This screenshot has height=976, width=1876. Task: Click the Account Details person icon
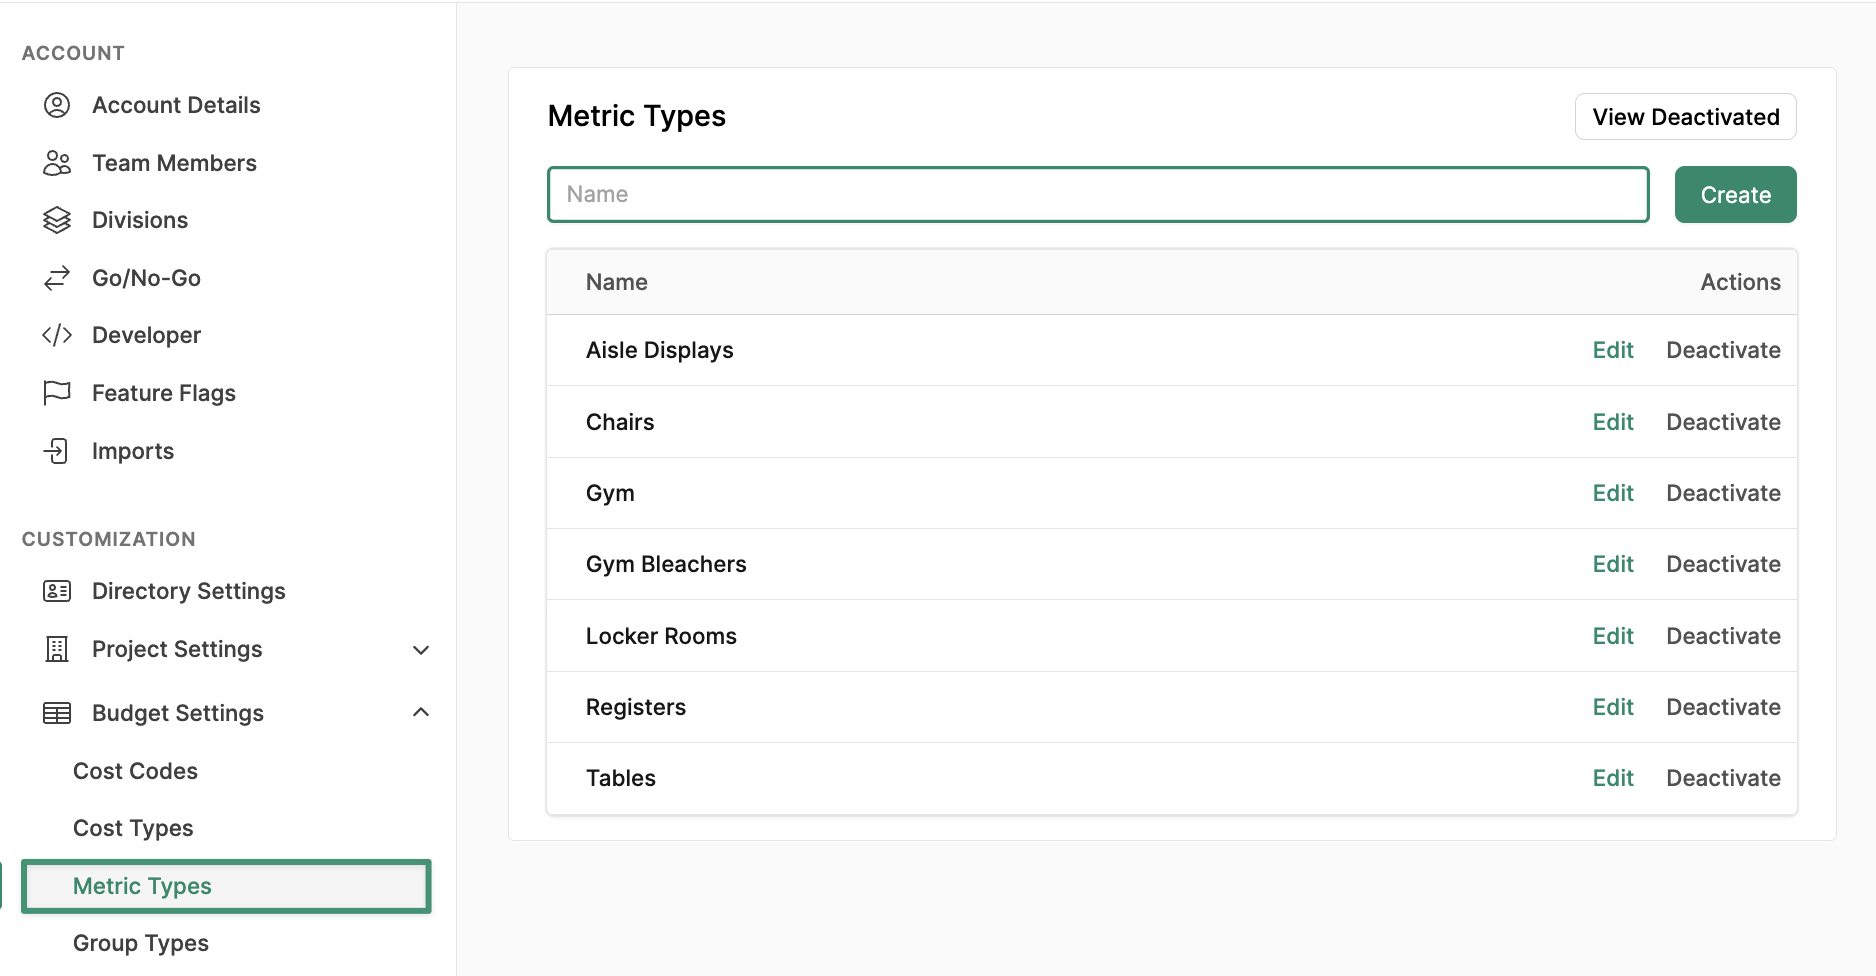57,105
